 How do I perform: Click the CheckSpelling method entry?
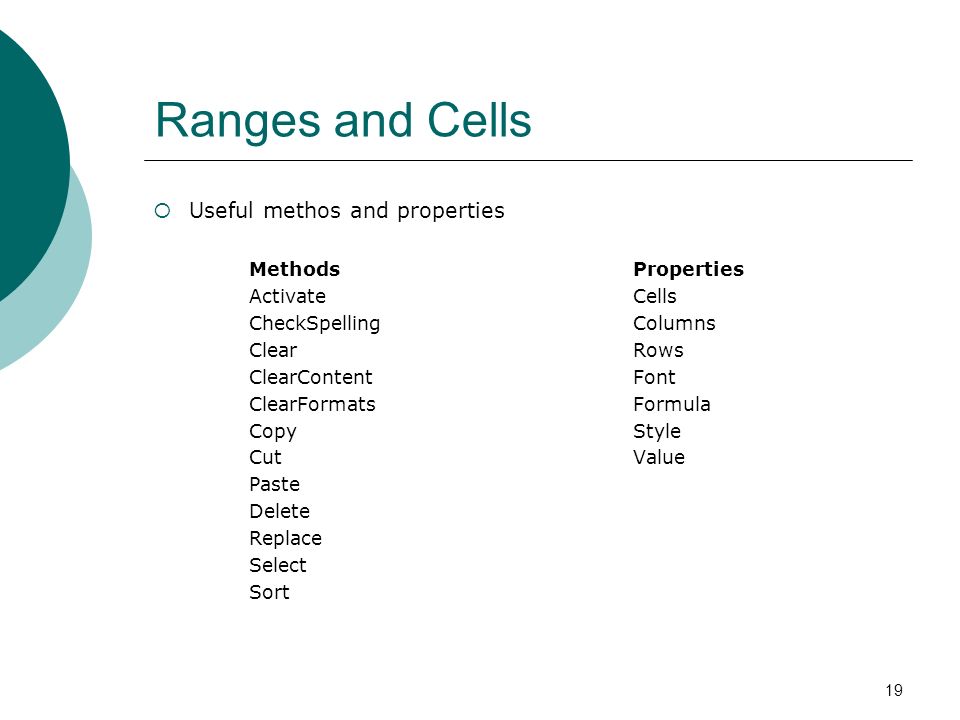pyautogui.click(x=315, y=324)
